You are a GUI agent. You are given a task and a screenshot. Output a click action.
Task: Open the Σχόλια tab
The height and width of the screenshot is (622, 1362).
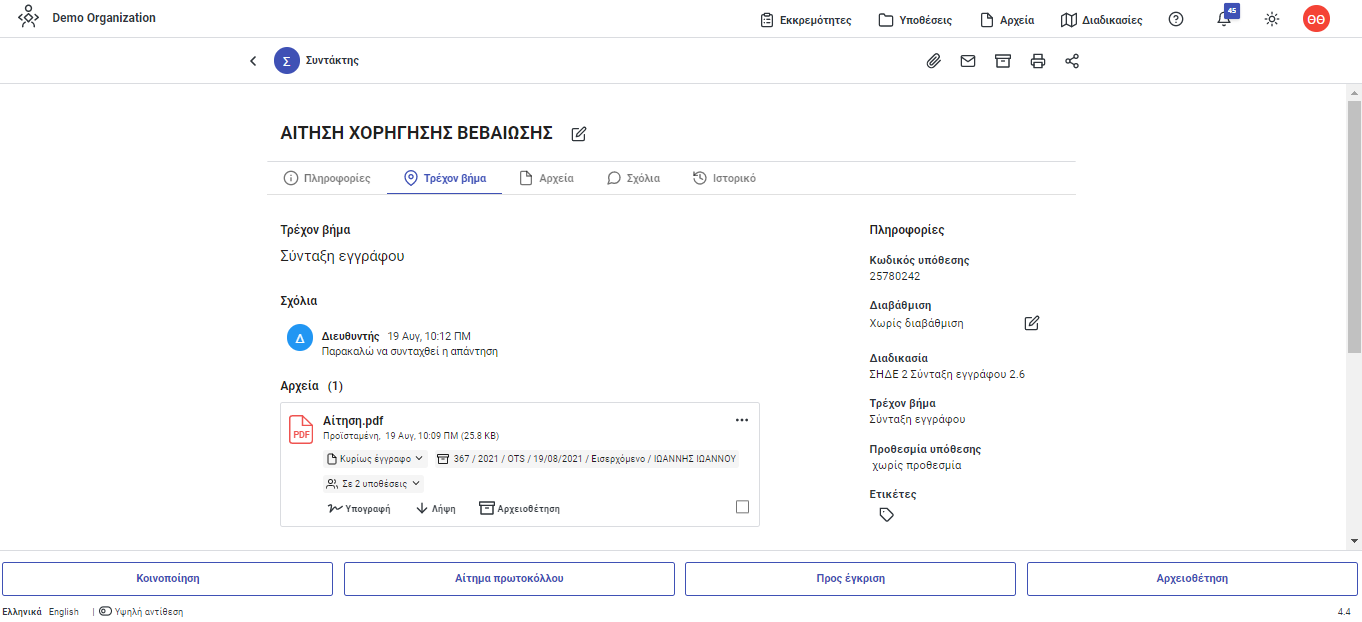(x=634, y=178)
